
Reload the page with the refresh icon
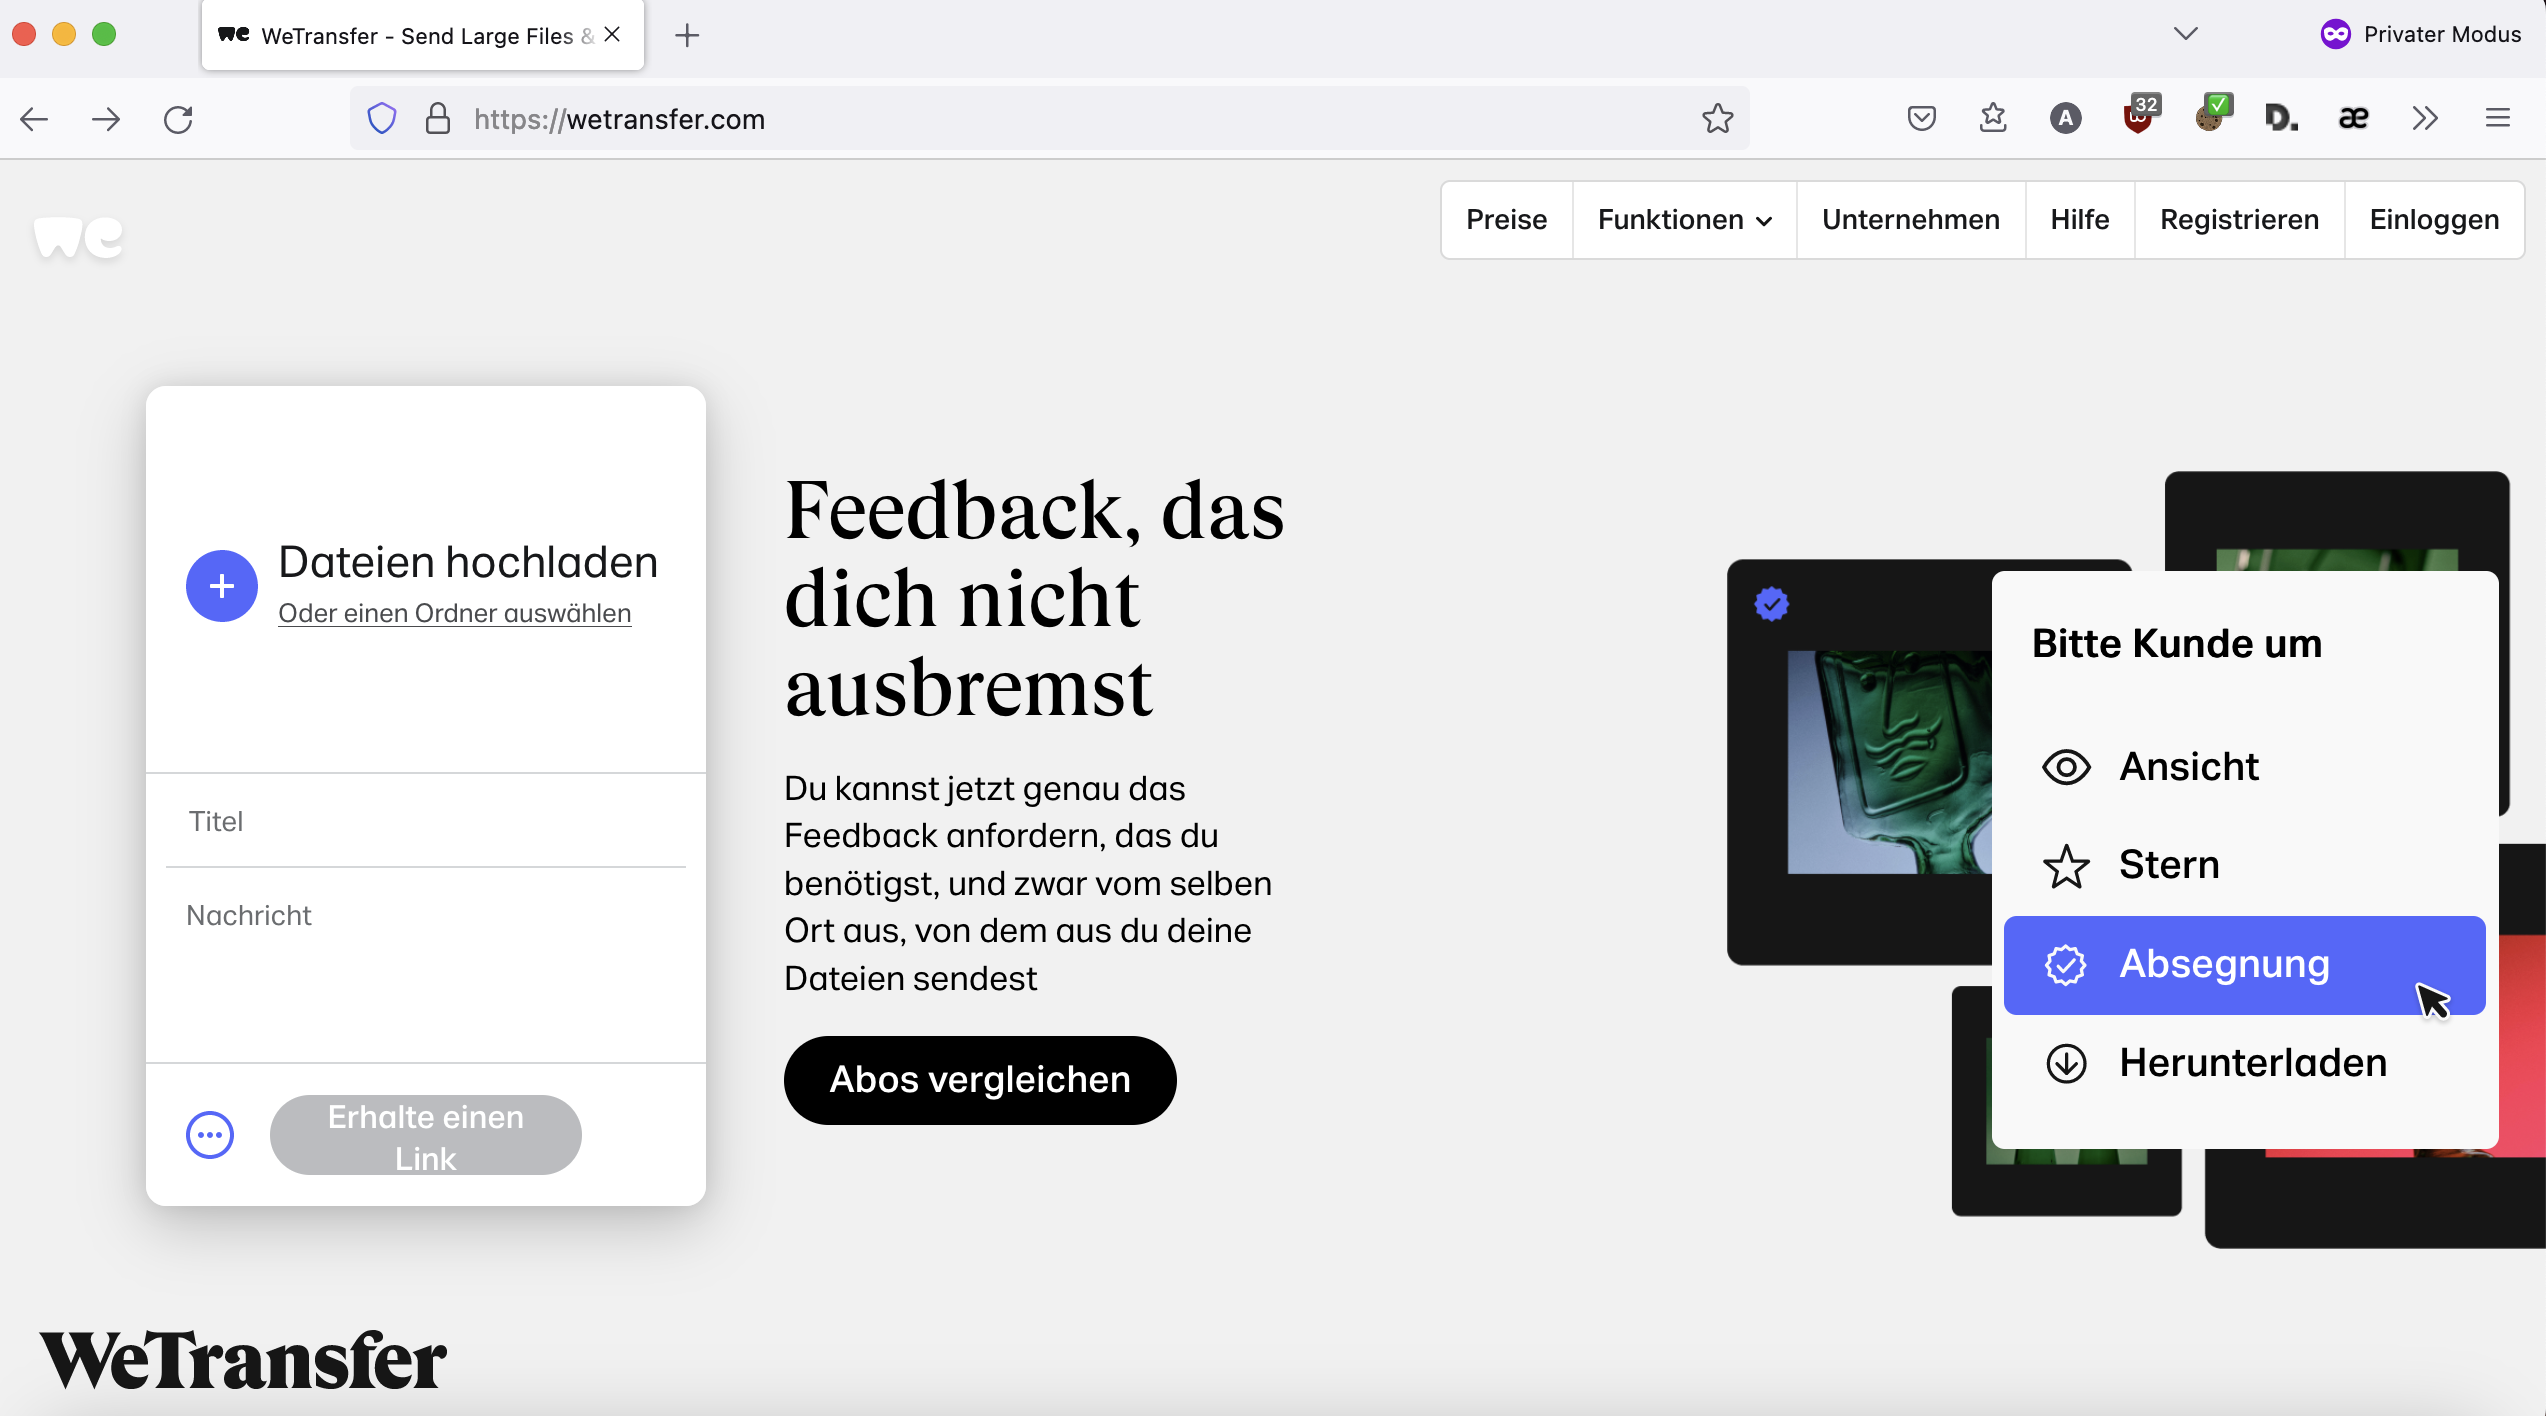[x=178, y=119]
